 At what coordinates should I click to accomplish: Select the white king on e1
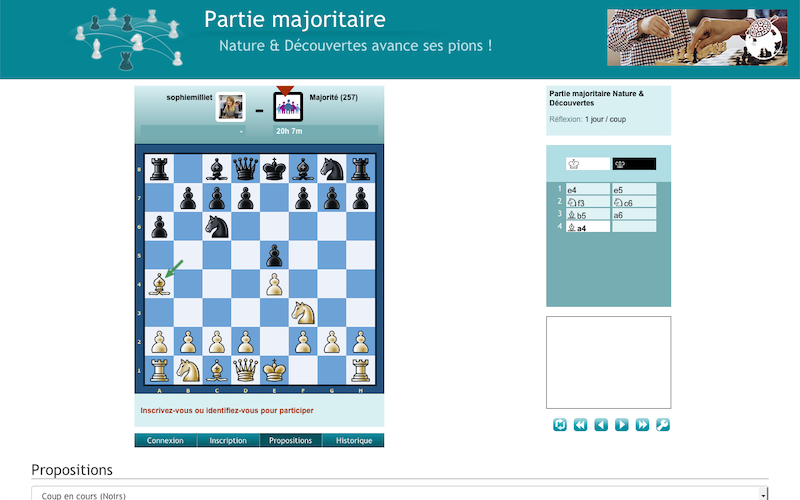click(274, 370)
